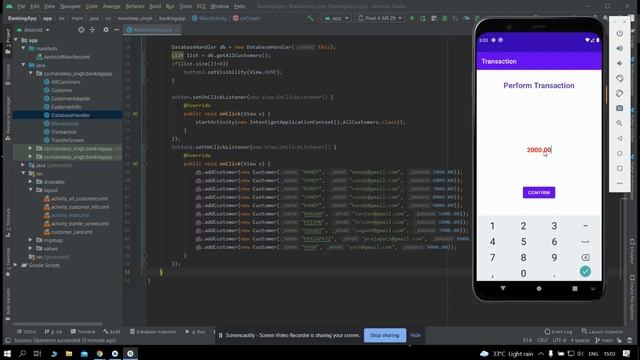The width and height of the screenshot is (640, 360).
Task: Click the Chrome taskbar icon
Action: point(100,353)
